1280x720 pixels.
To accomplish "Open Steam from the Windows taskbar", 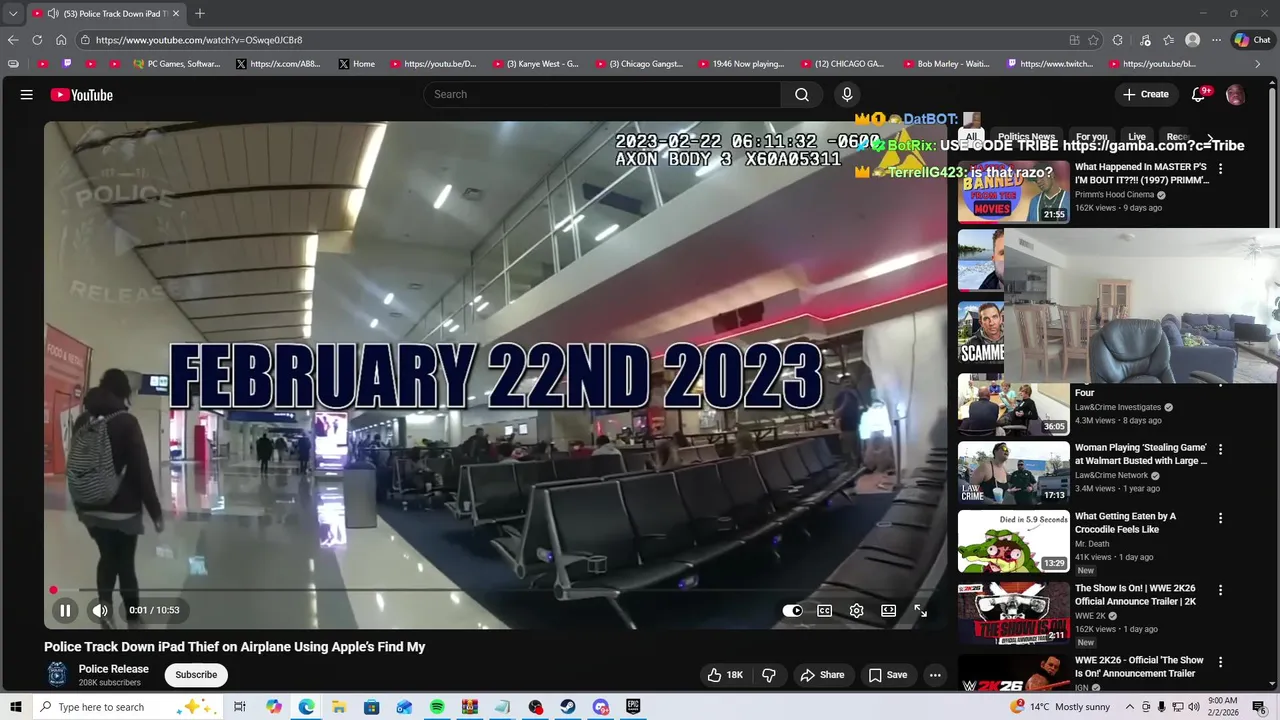I will pyautogui.click(x=568, y=707).
